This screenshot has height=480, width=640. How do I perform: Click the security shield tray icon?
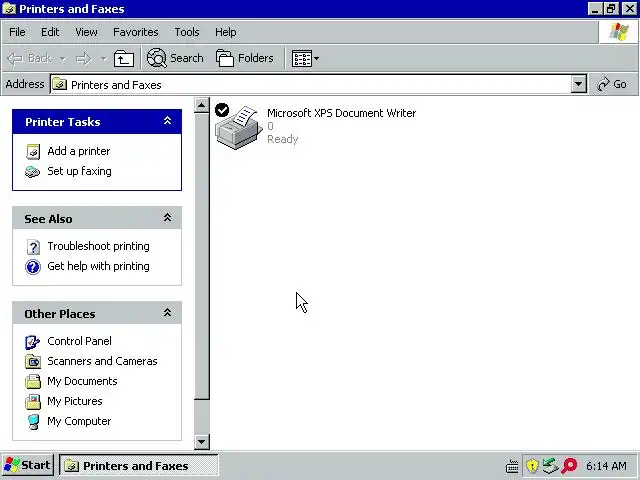[x=532, y=465]
